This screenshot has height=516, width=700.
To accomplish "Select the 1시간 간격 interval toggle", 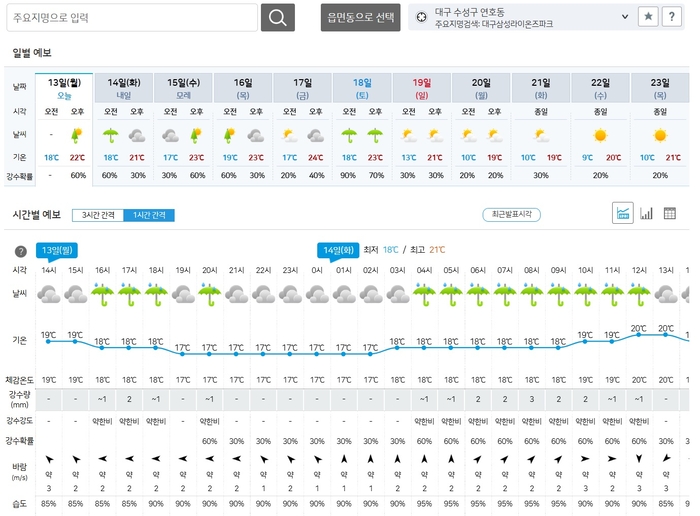I will click(x=148, y=215).
